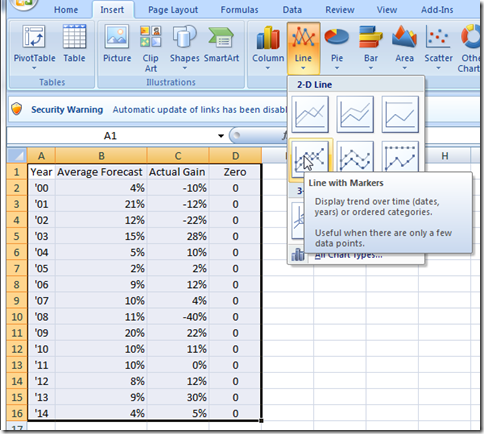The image size is (484, 434).
Task: Open the Shapes dropdown
Action: (184, 48)
